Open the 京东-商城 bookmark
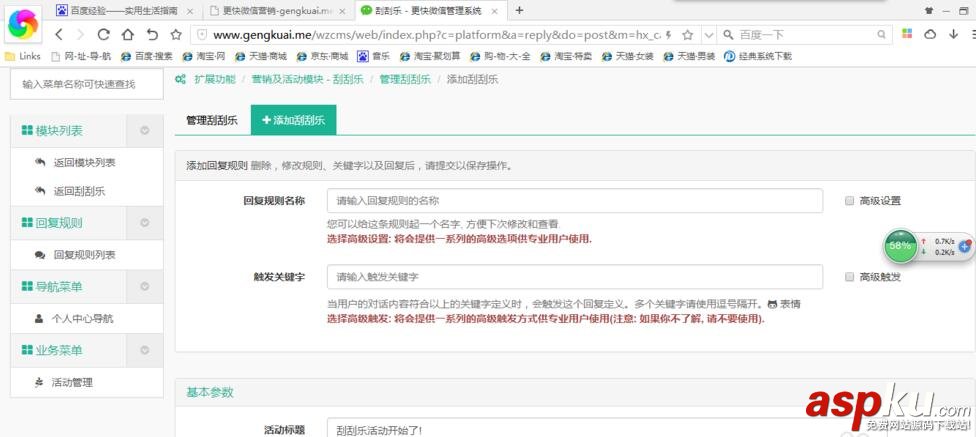This screenshot has height=437, width=976. [x=322, y=56]
